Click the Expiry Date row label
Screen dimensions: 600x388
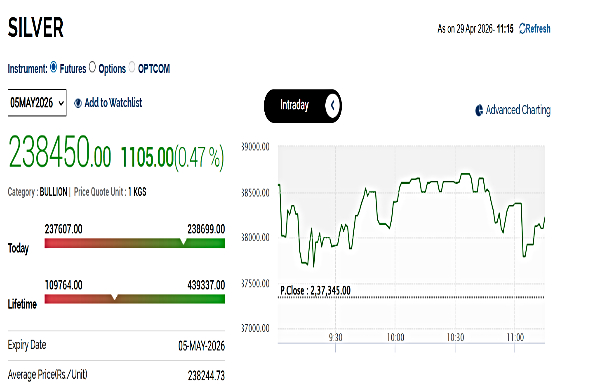pos(27,345)
